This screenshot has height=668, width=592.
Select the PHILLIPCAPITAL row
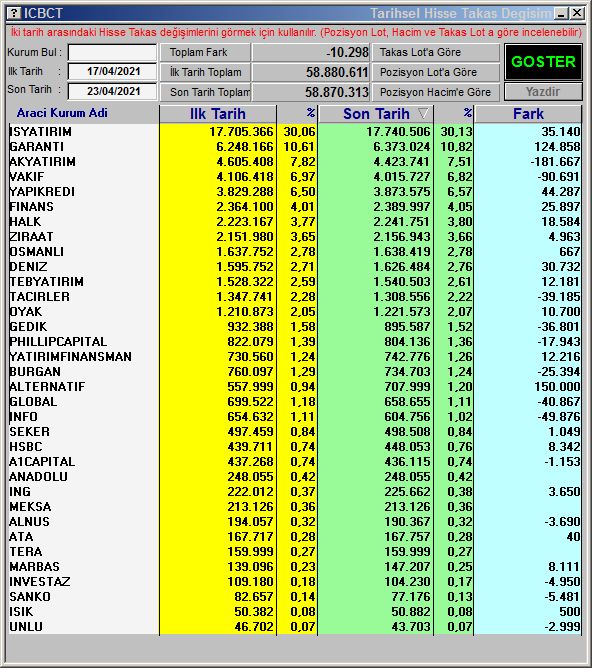pyautogui.click(x=295, y=342)
